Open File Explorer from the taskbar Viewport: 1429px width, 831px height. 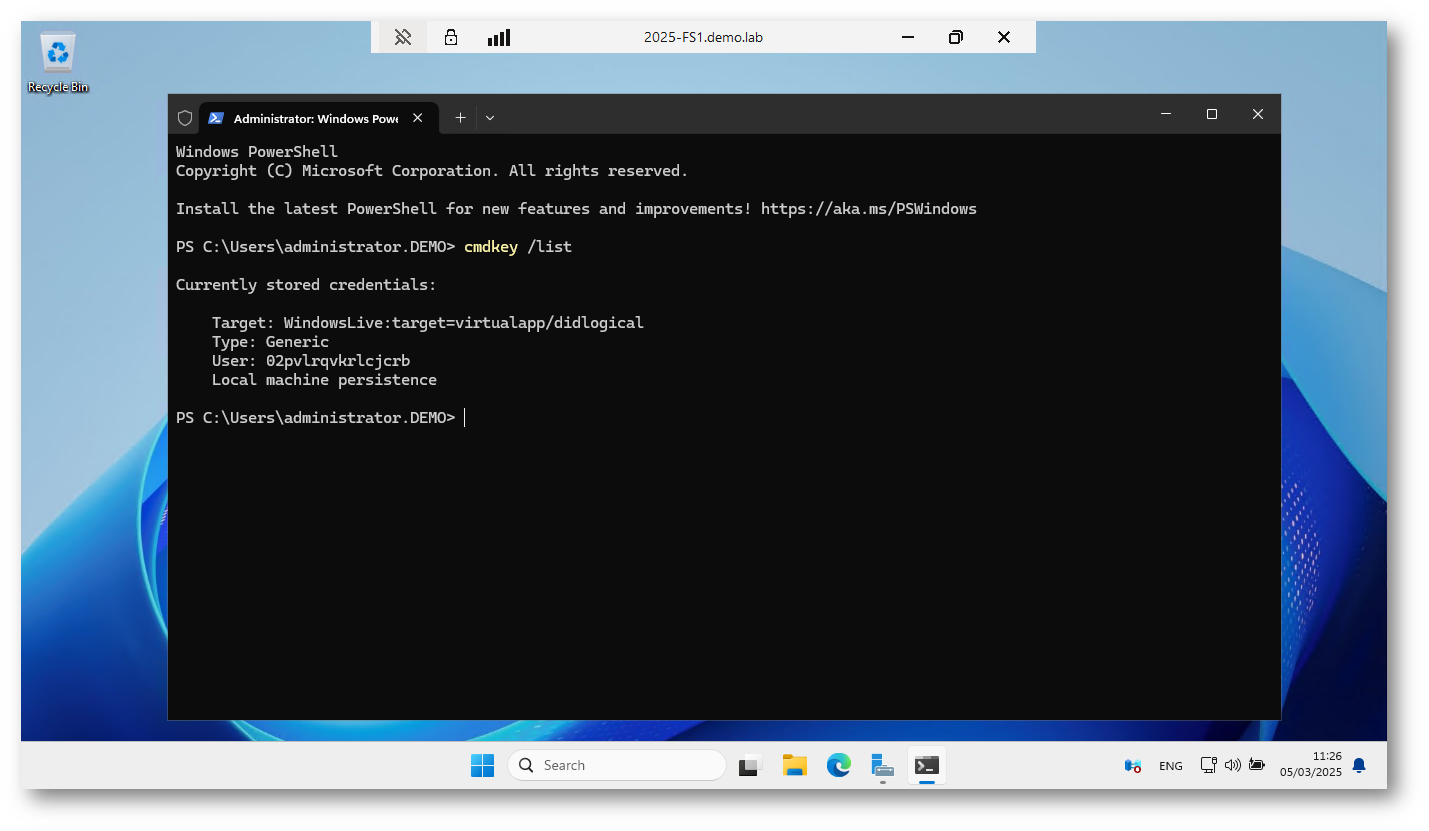[x=795, y=766]
